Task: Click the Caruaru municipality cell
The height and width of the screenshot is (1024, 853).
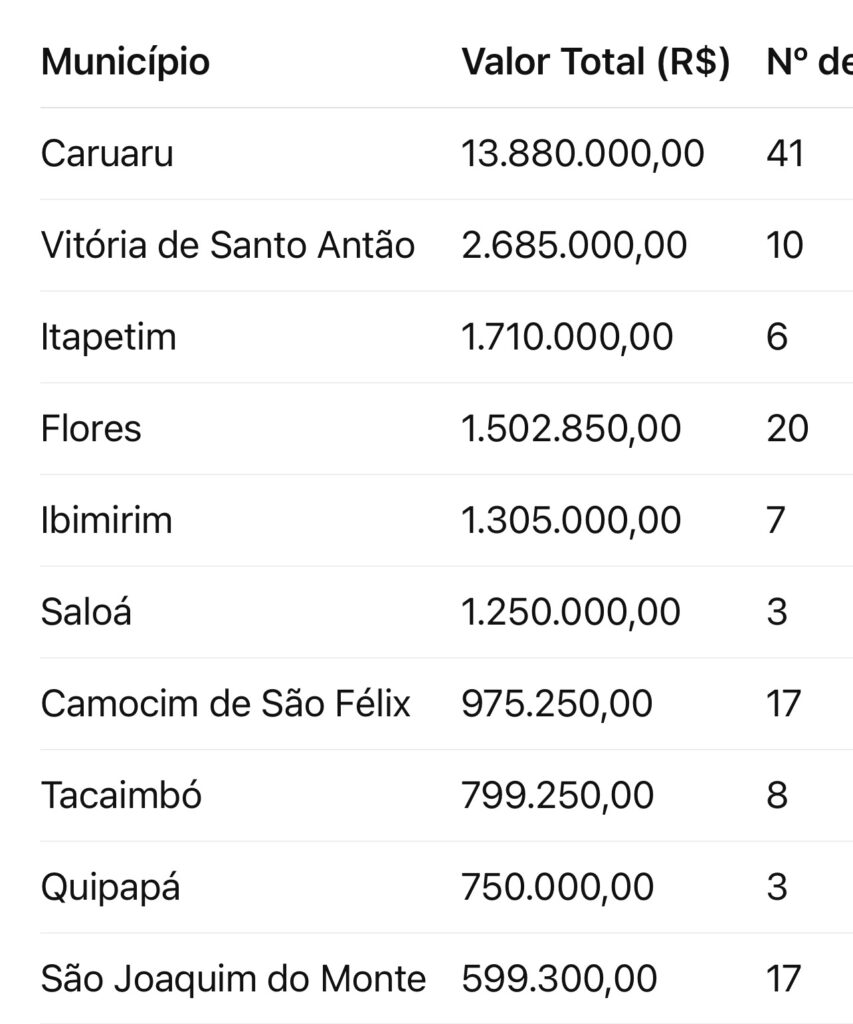Action: pyautogui.click(x=107, y=154)
